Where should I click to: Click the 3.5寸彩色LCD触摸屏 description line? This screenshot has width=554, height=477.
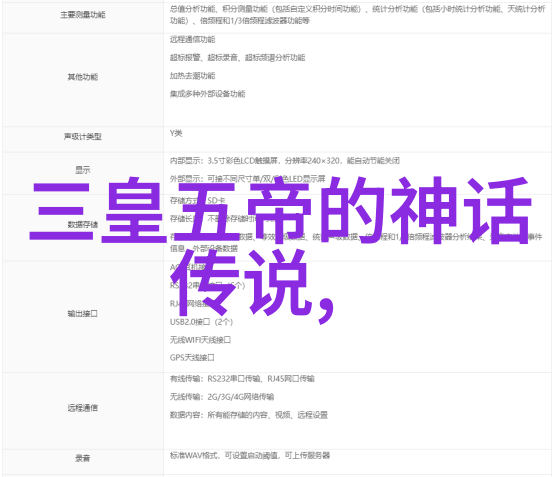pyautogui.click(x=285, y=161)
